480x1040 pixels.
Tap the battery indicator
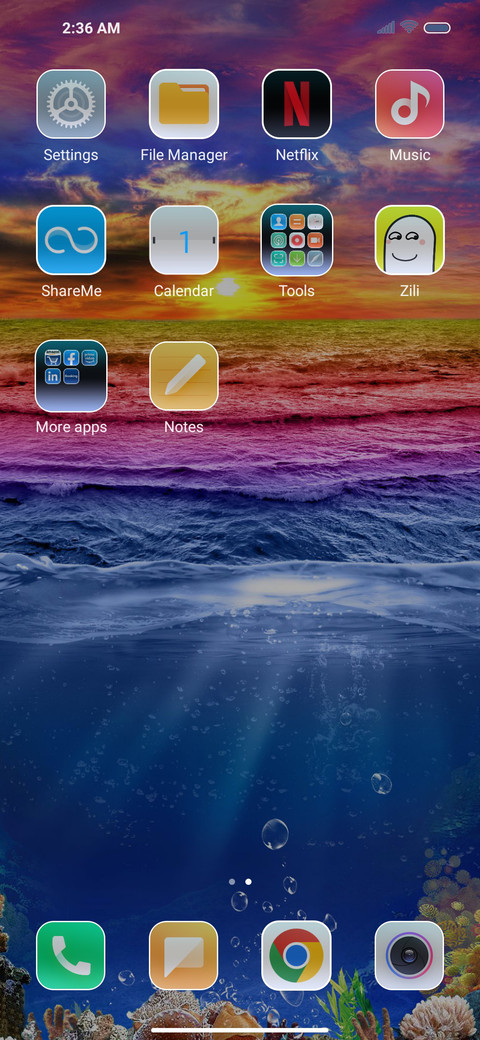pyautogui.click(x=437, y=28)
